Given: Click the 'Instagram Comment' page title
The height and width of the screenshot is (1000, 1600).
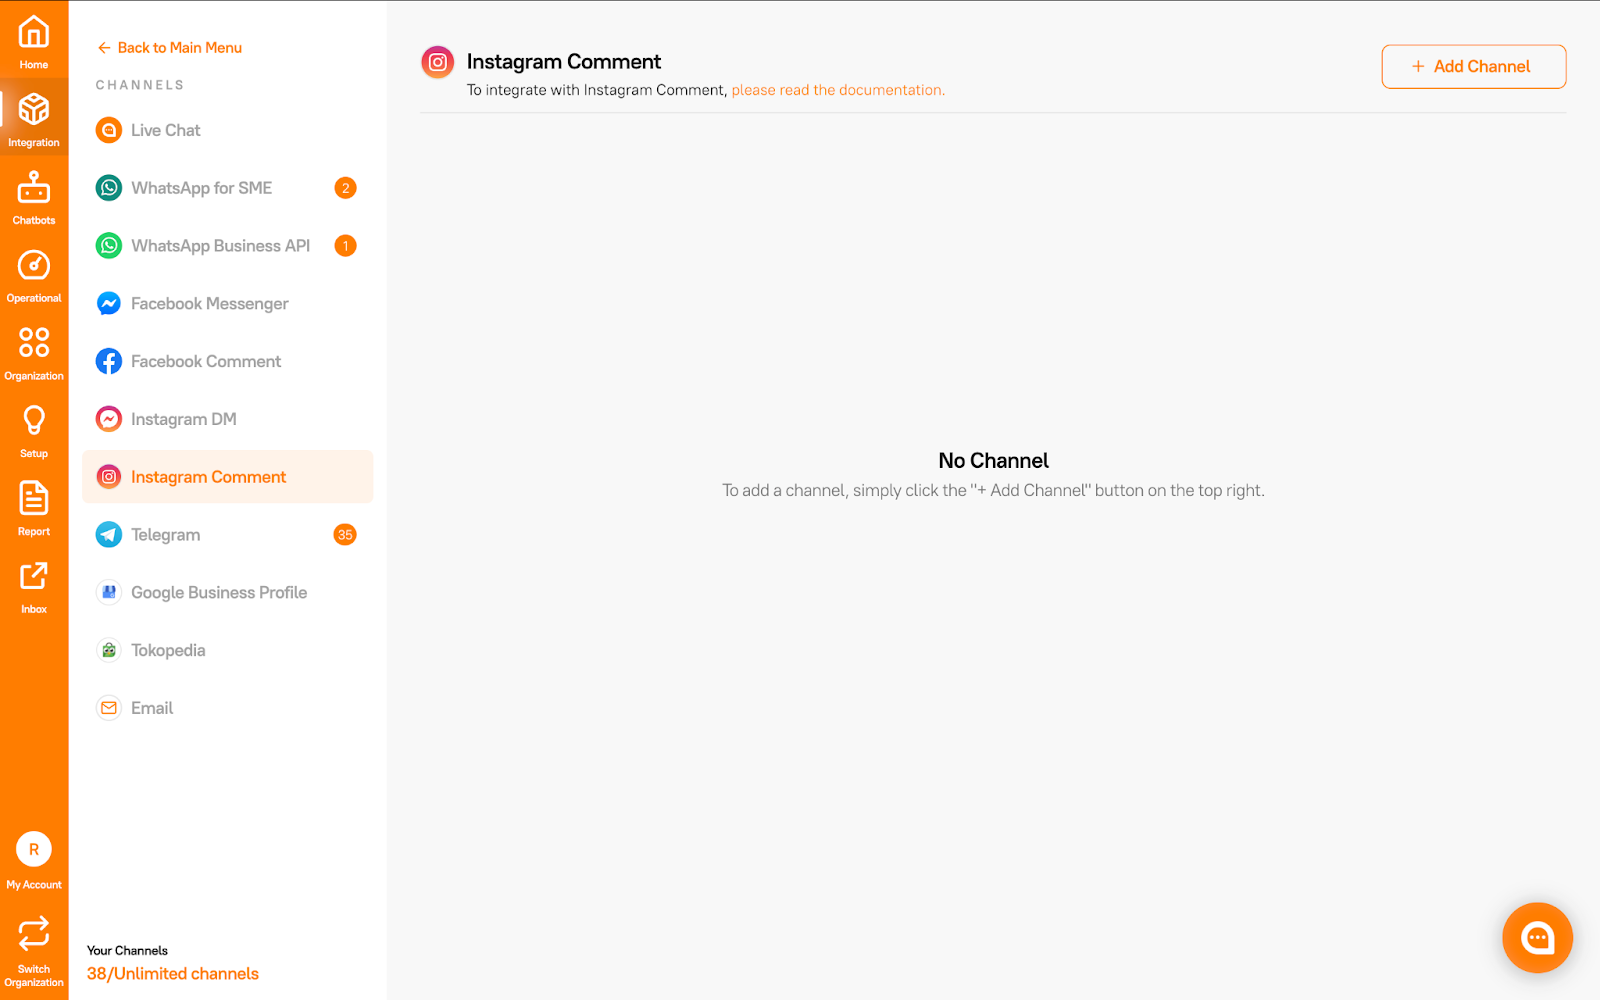Looking at the screenshot, I should click(x=564, y=62).
